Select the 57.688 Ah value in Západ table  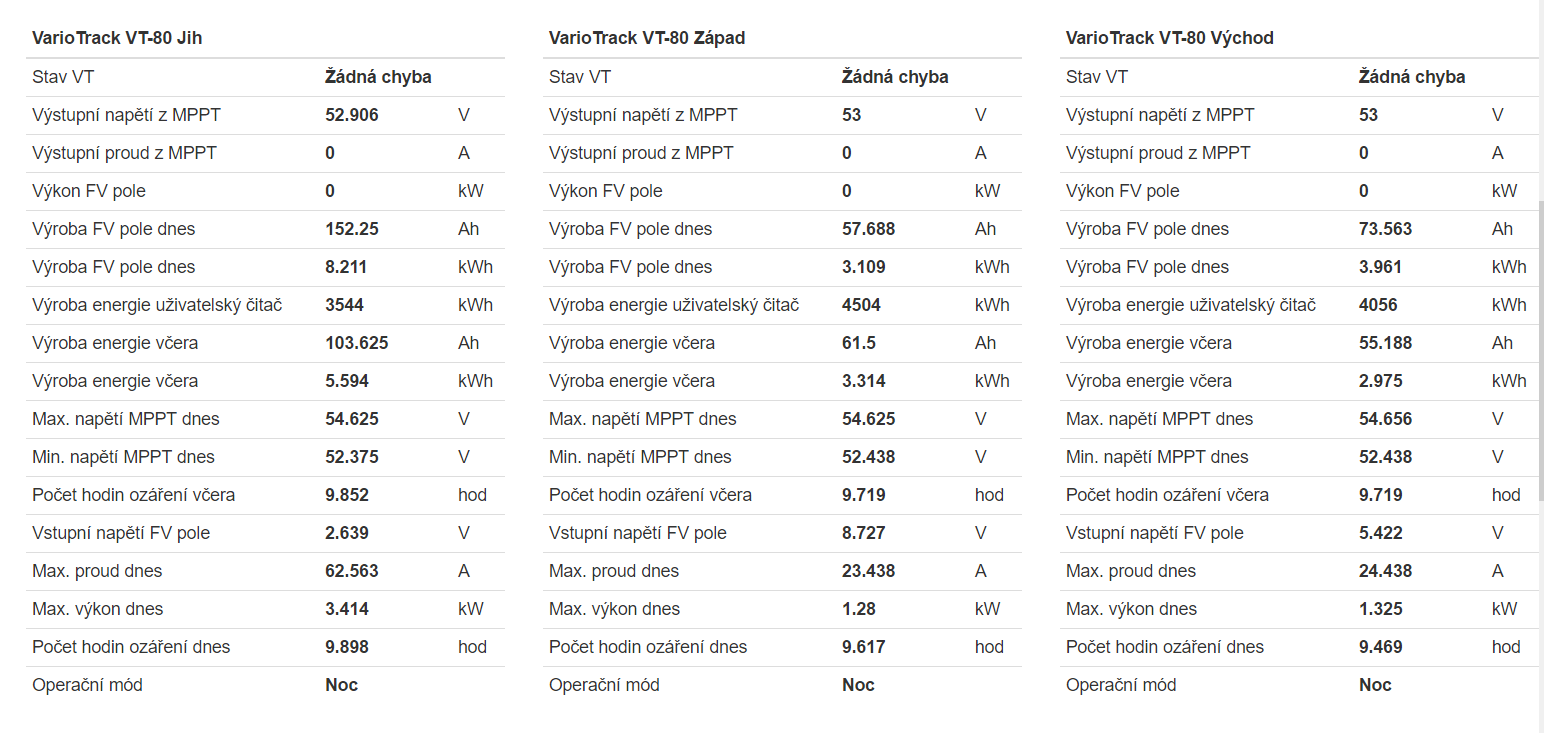[x=868, y=229]
